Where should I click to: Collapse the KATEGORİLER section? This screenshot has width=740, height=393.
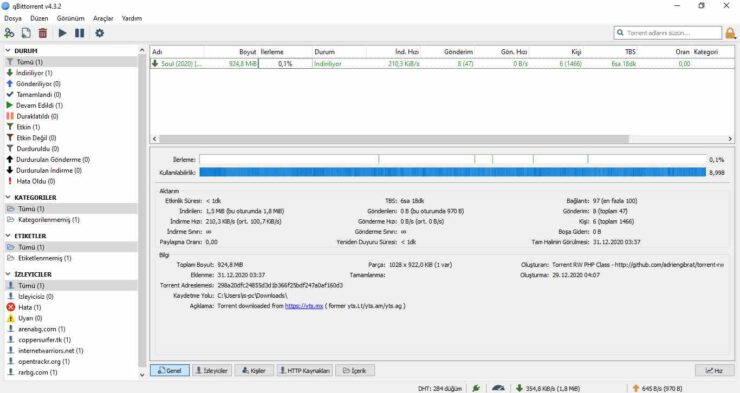point(8,197)
